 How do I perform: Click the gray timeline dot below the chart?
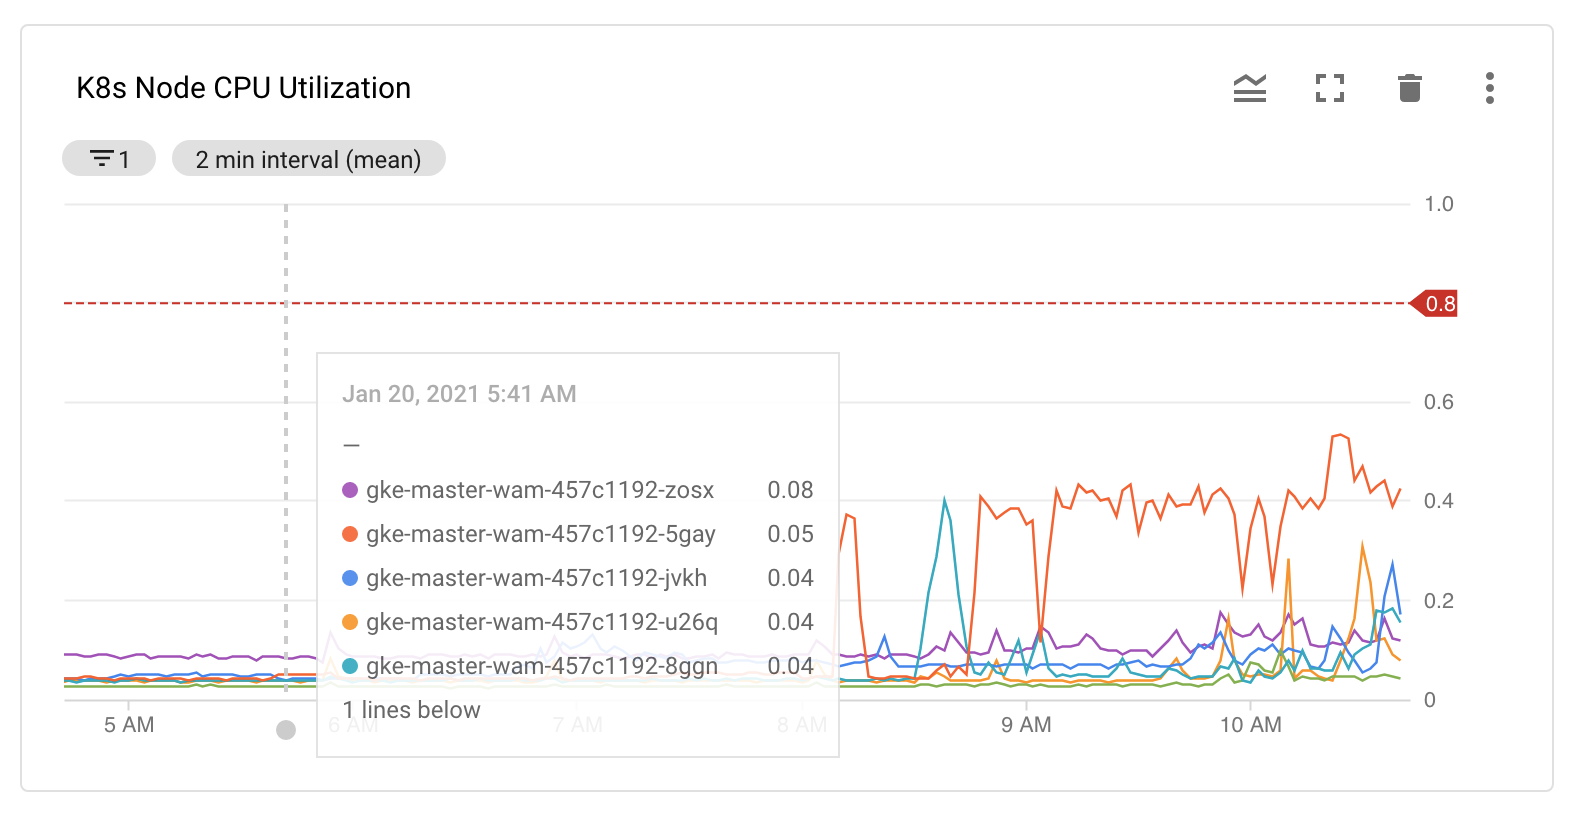click(285, 730)
